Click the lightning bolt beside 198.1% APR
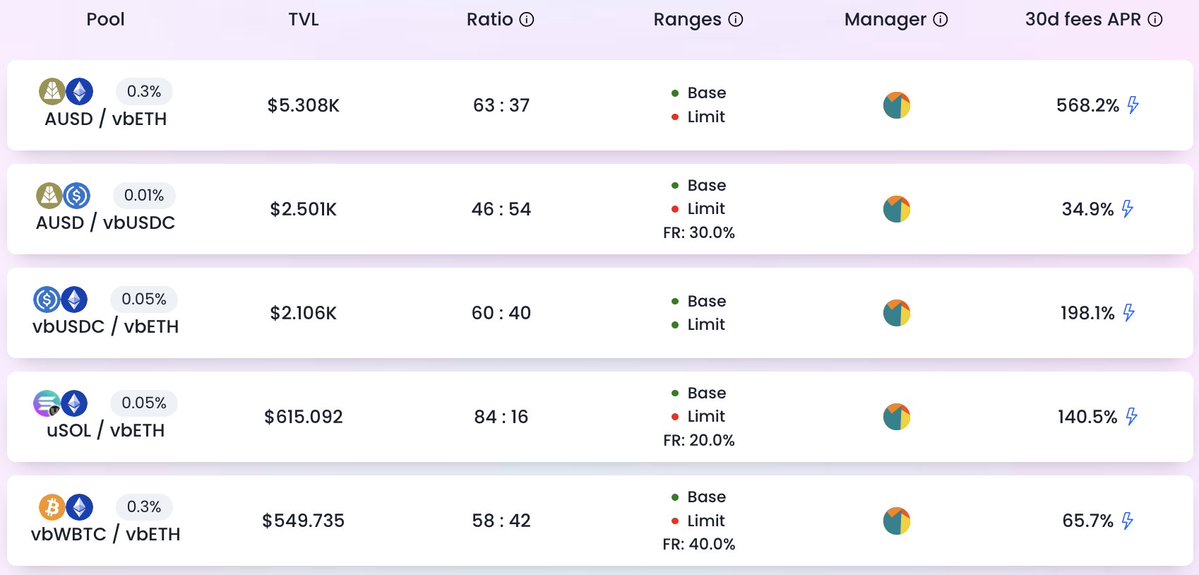This screenshot has height=575, width=1199. [x=1129, y=313]
